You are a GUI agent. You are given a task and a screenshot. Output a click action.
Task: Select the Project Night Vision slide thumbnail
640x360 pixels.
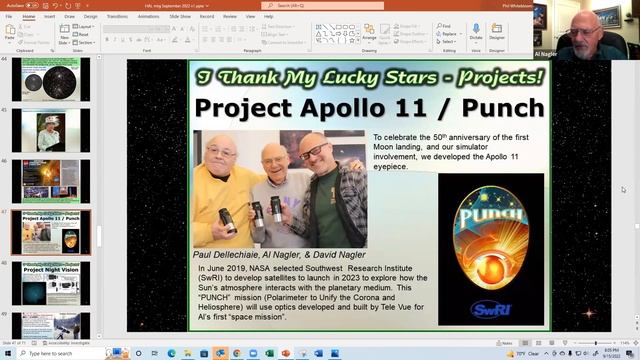[x=51, y=284]
